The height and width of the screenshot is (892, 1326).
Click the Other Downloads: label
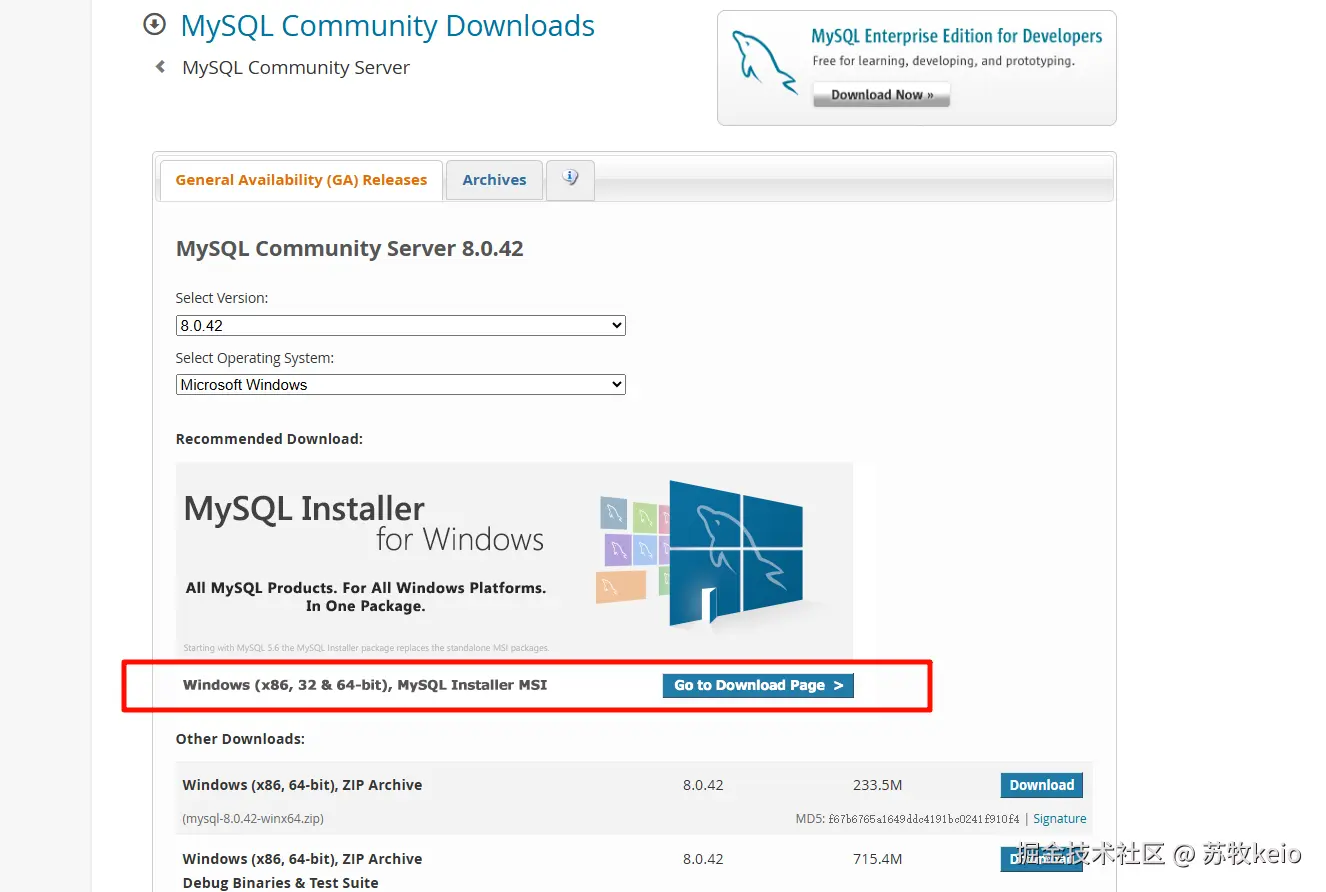coord(240,739)
